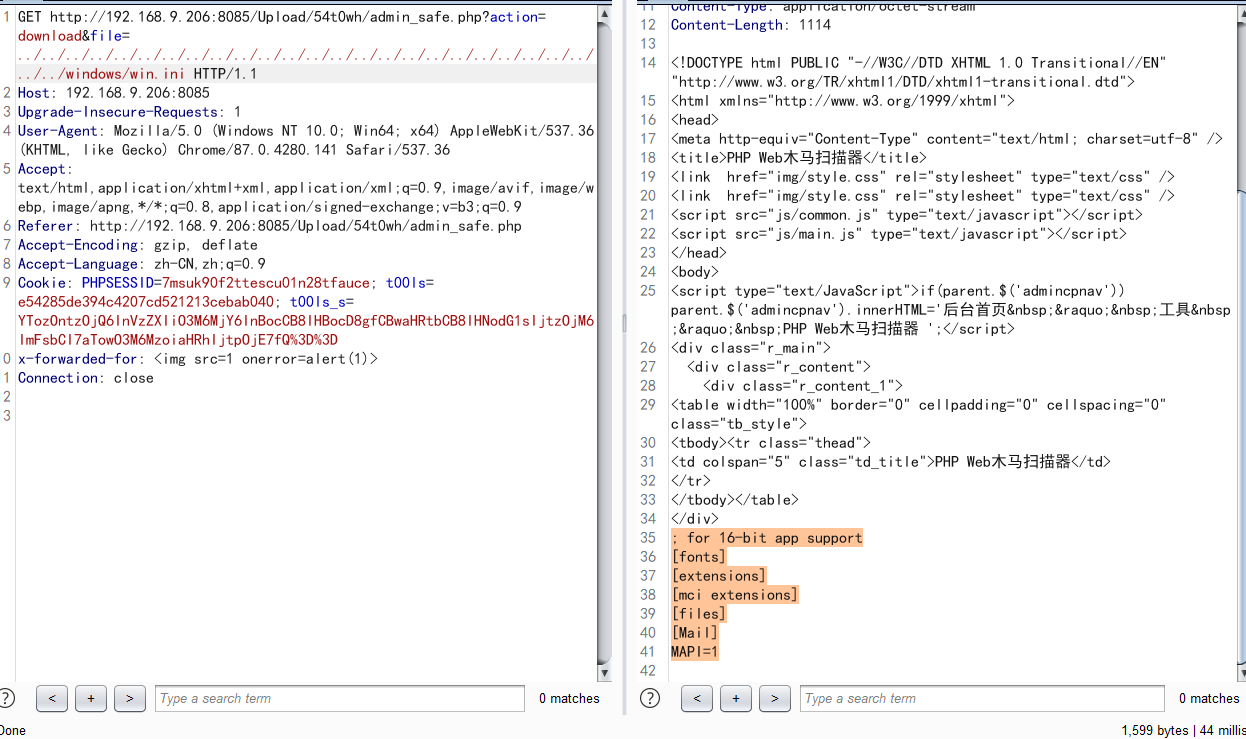Click highlighted MAPI=1 line
1246x739 pixels.
(x=695, y=652)
